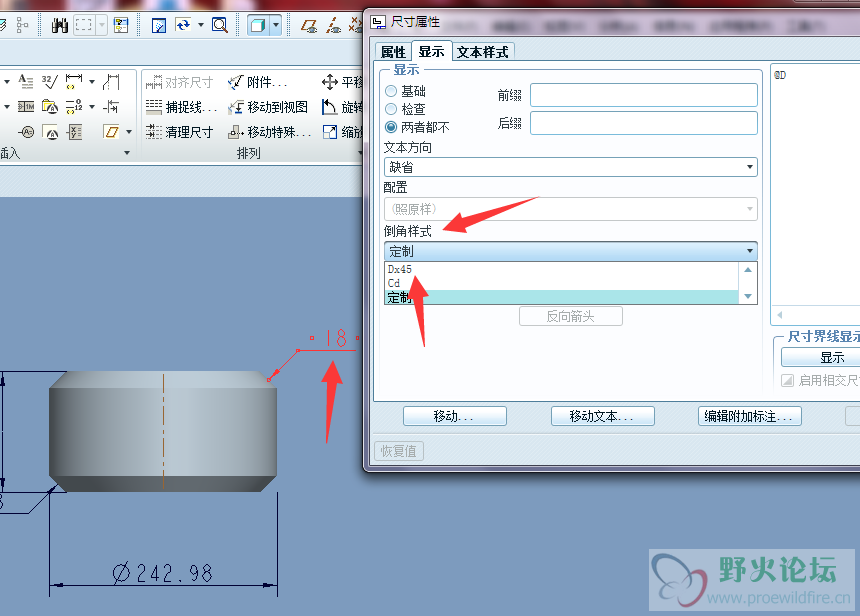Switch to the 显示 tab

(x=431, y=51)
